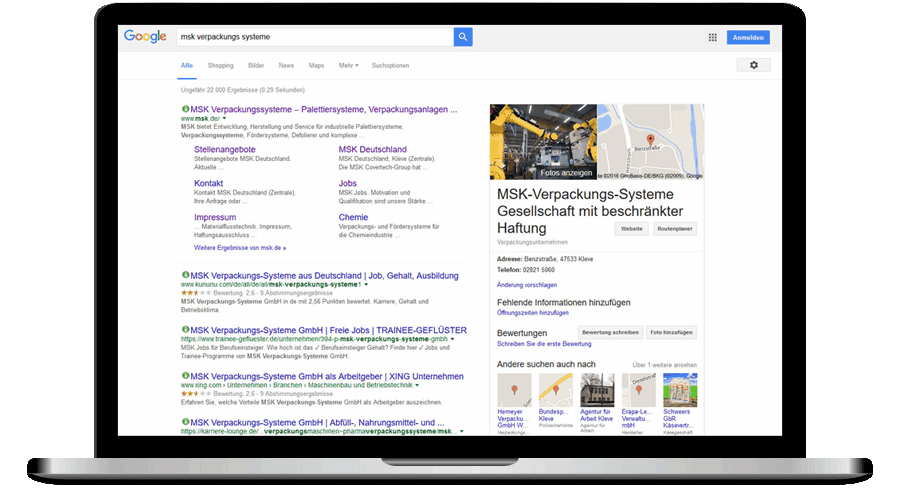900x500 pixels.
Task: Open the Fotos anzeigen factory thumbnail
Action: click(543, 142)
